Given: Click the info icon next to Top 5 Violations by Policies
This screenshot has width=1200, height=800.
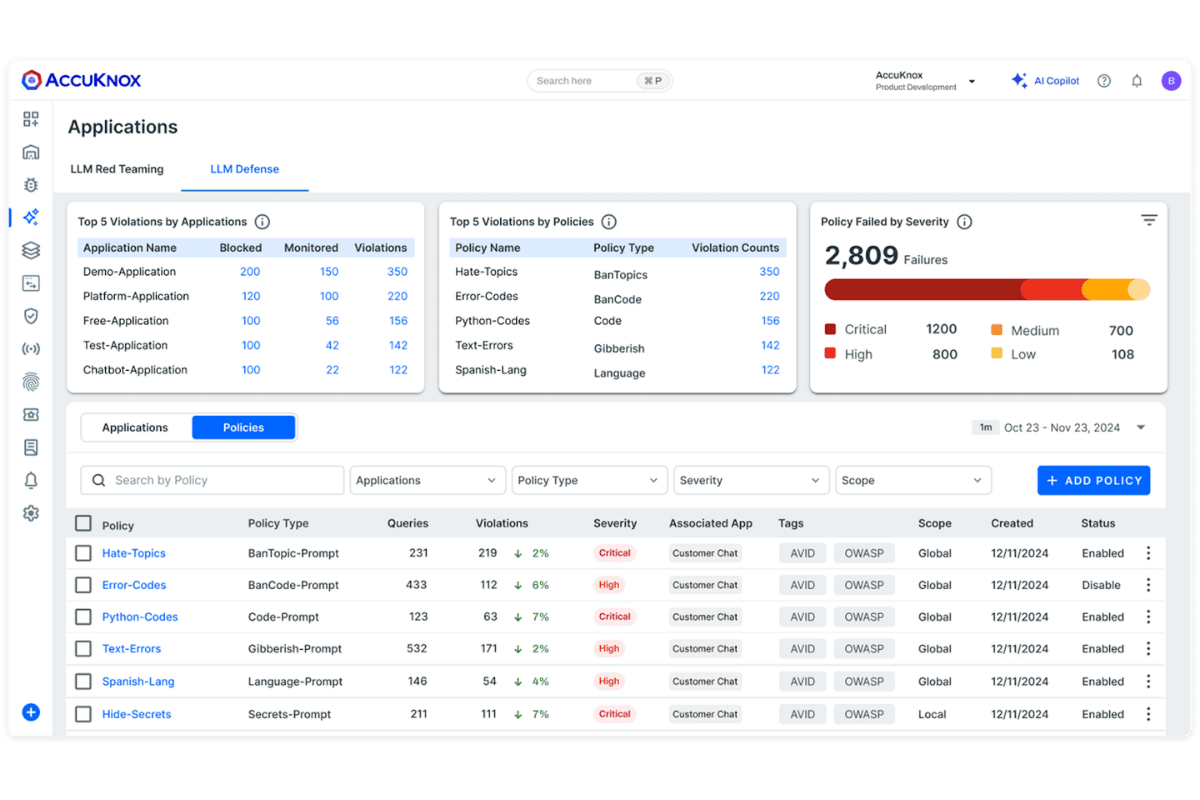Looking at the screenshot, I should [x=608, y=222].
